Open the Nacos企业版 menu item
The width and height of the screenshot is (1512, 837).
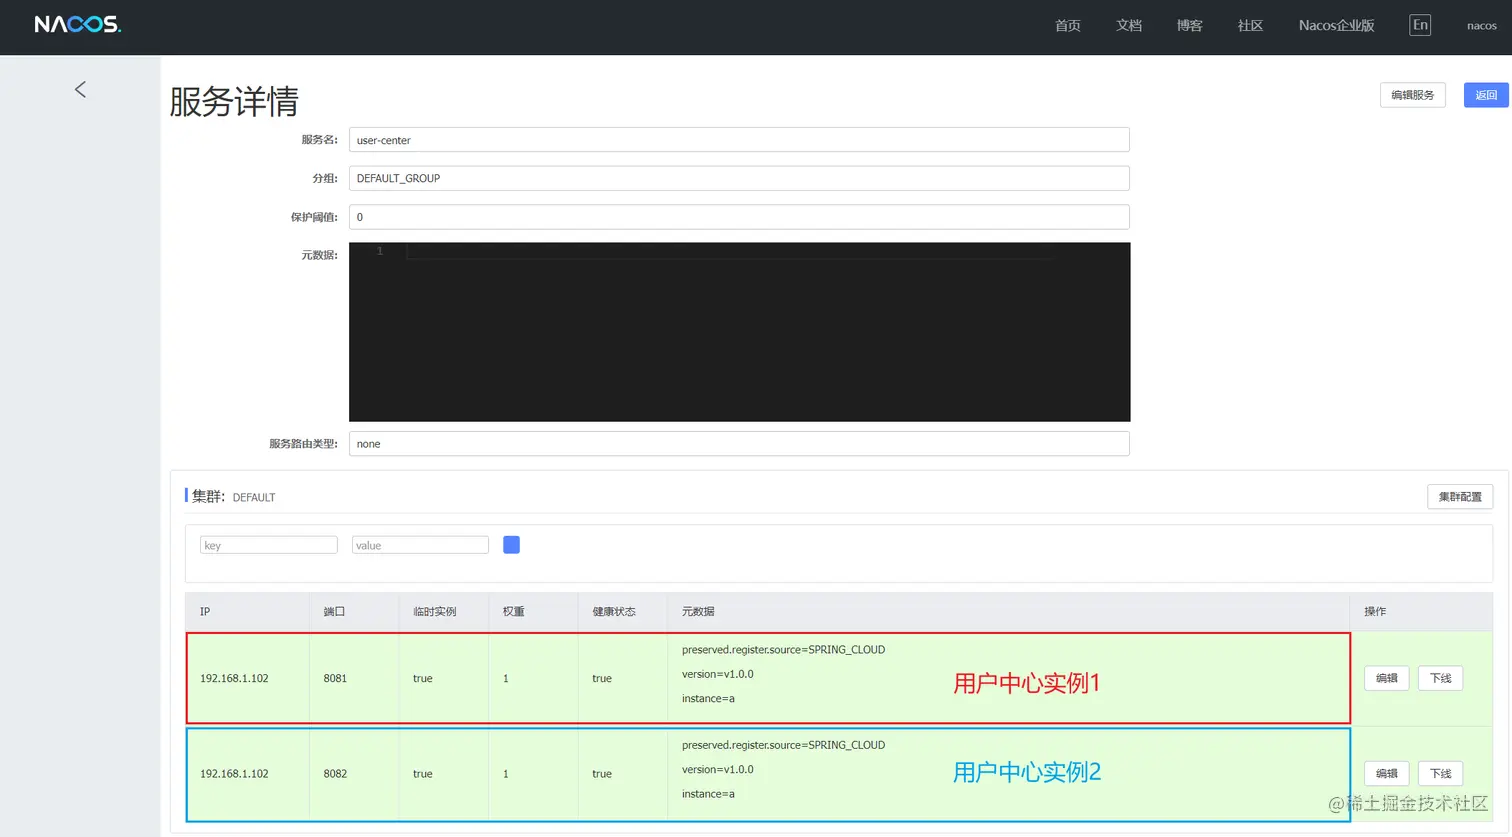point(1337,25)
